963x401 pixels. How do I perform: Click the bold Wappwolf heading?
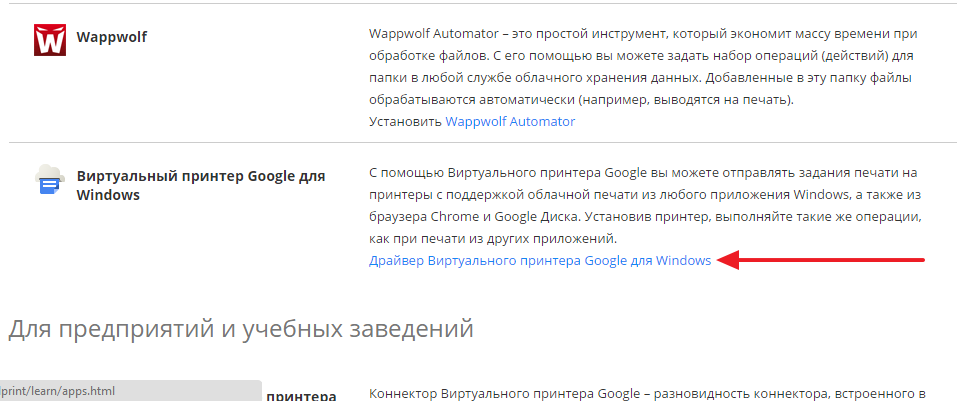pyautogui.click(x=112, y=39)
